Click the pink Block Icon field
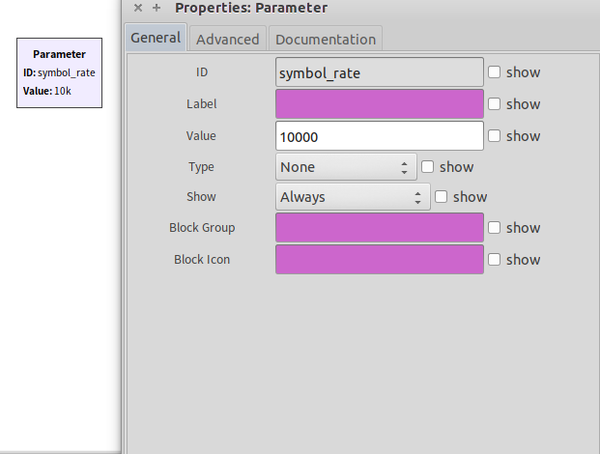 [x=380, y=260]
